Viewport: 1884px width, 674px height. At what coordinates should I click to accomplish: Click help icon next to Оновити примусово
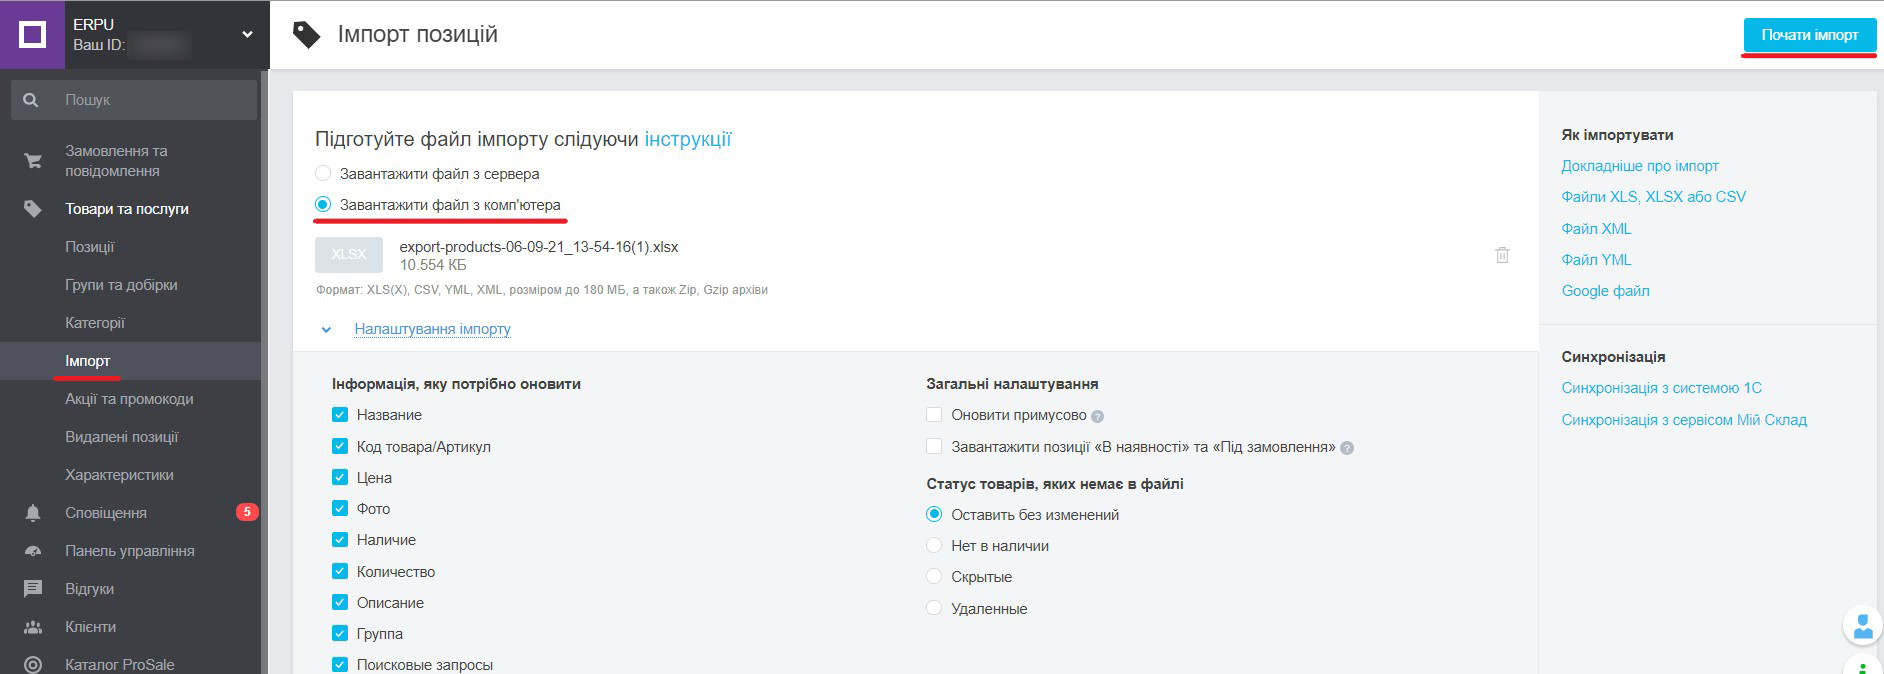pyautogui.click(x=1097, y=416)
